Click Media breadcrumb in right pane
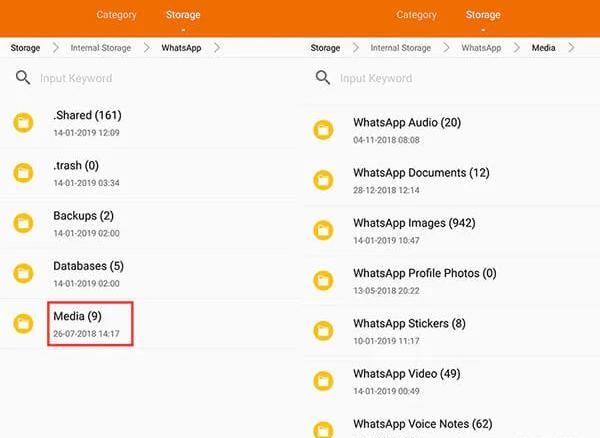 (x=543, y=48)
